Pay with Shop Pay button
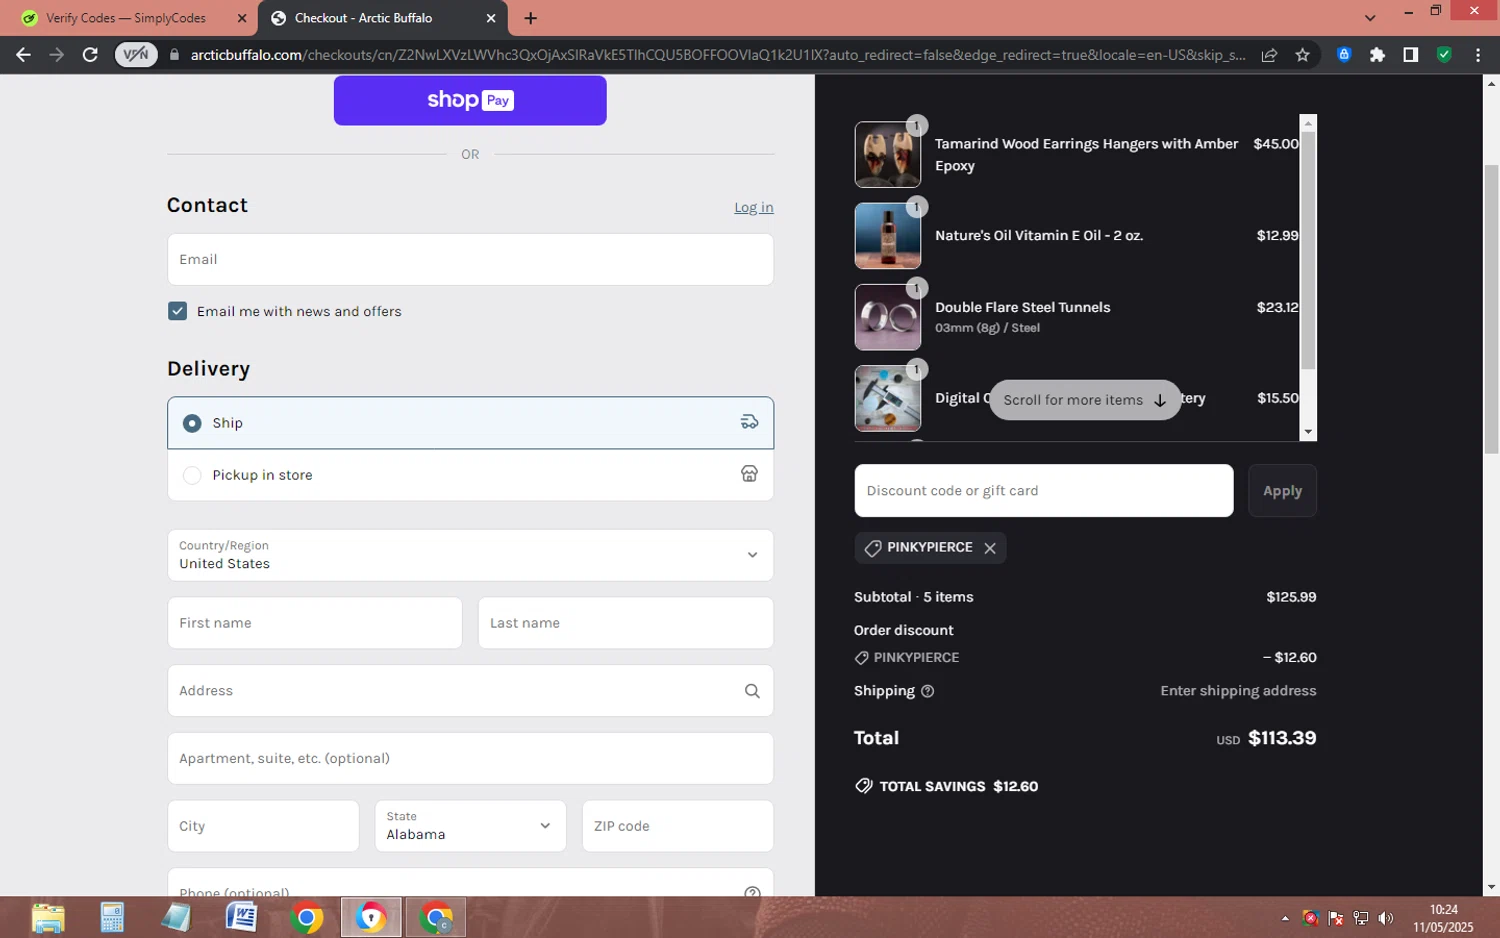 [x=470, y=100]
